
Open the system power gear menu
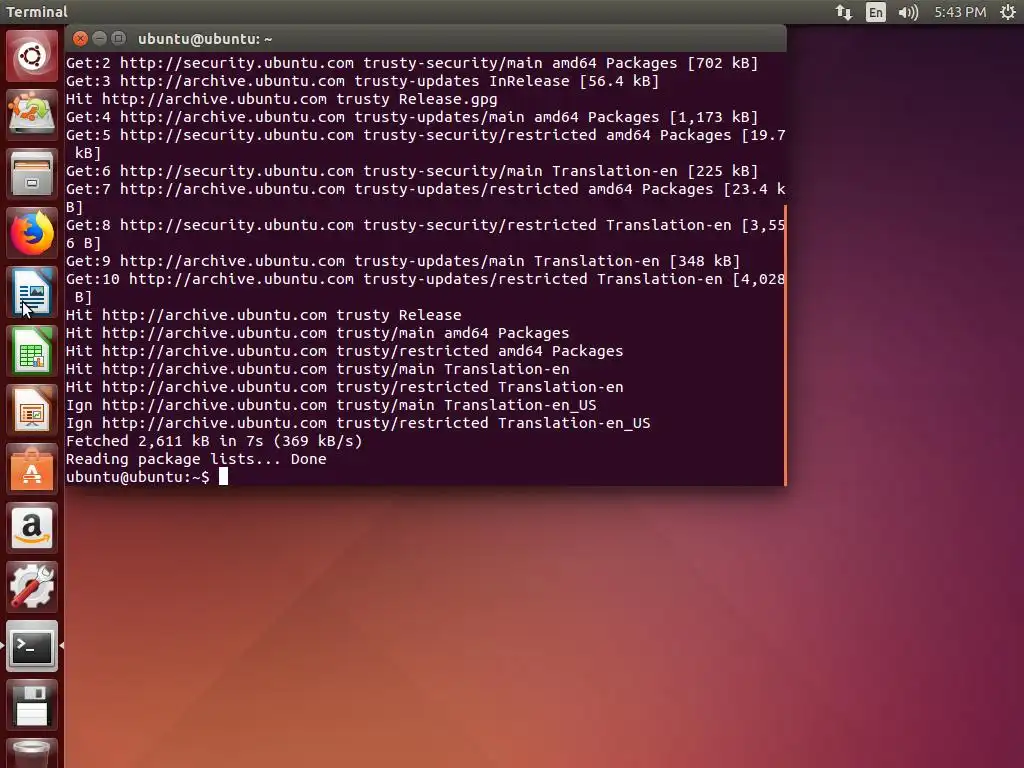(1008, 12)
